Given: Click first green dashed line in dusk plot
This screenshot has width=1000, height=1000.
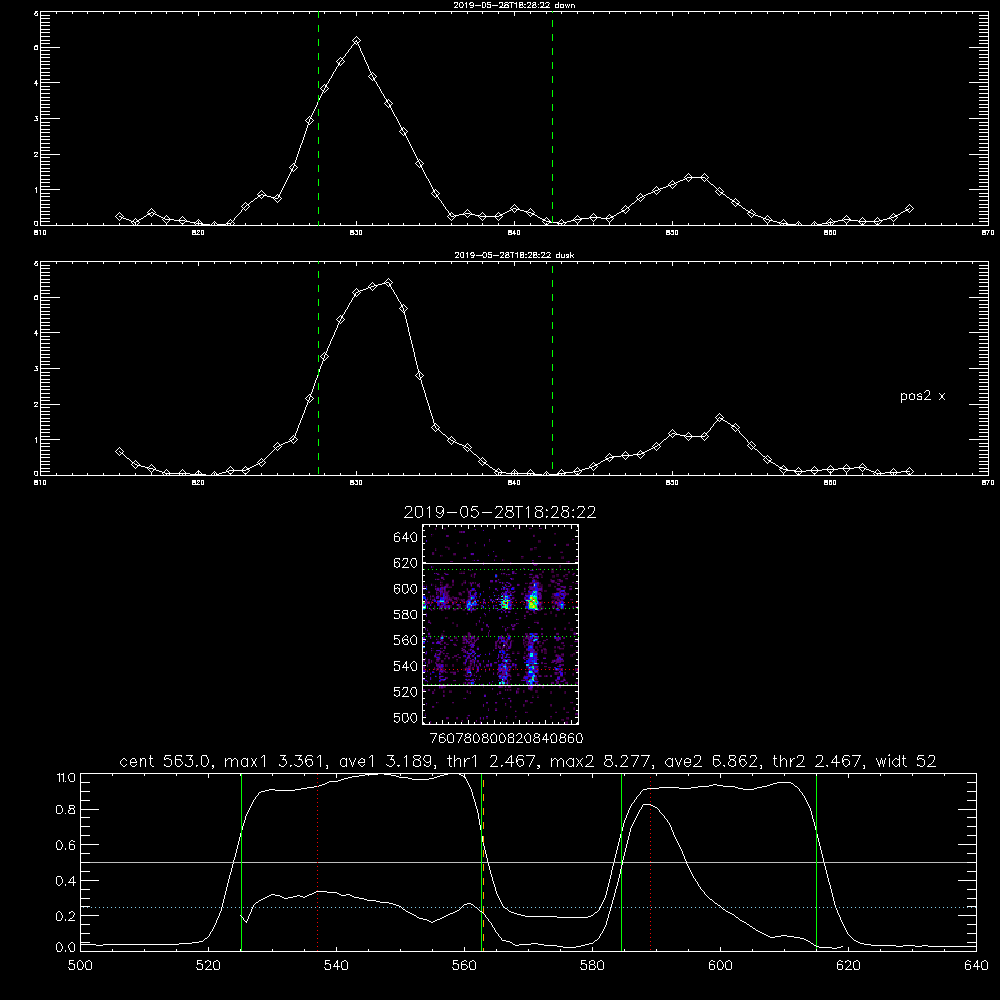Looking at the screenshot, I should 318,370.
